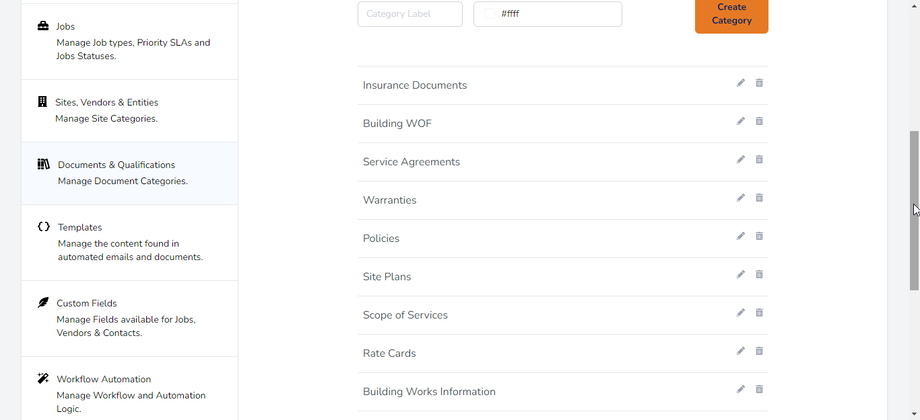Click the Templates braces icon
This screenshot has height=420, width=920.
click(x=43, y=226)
